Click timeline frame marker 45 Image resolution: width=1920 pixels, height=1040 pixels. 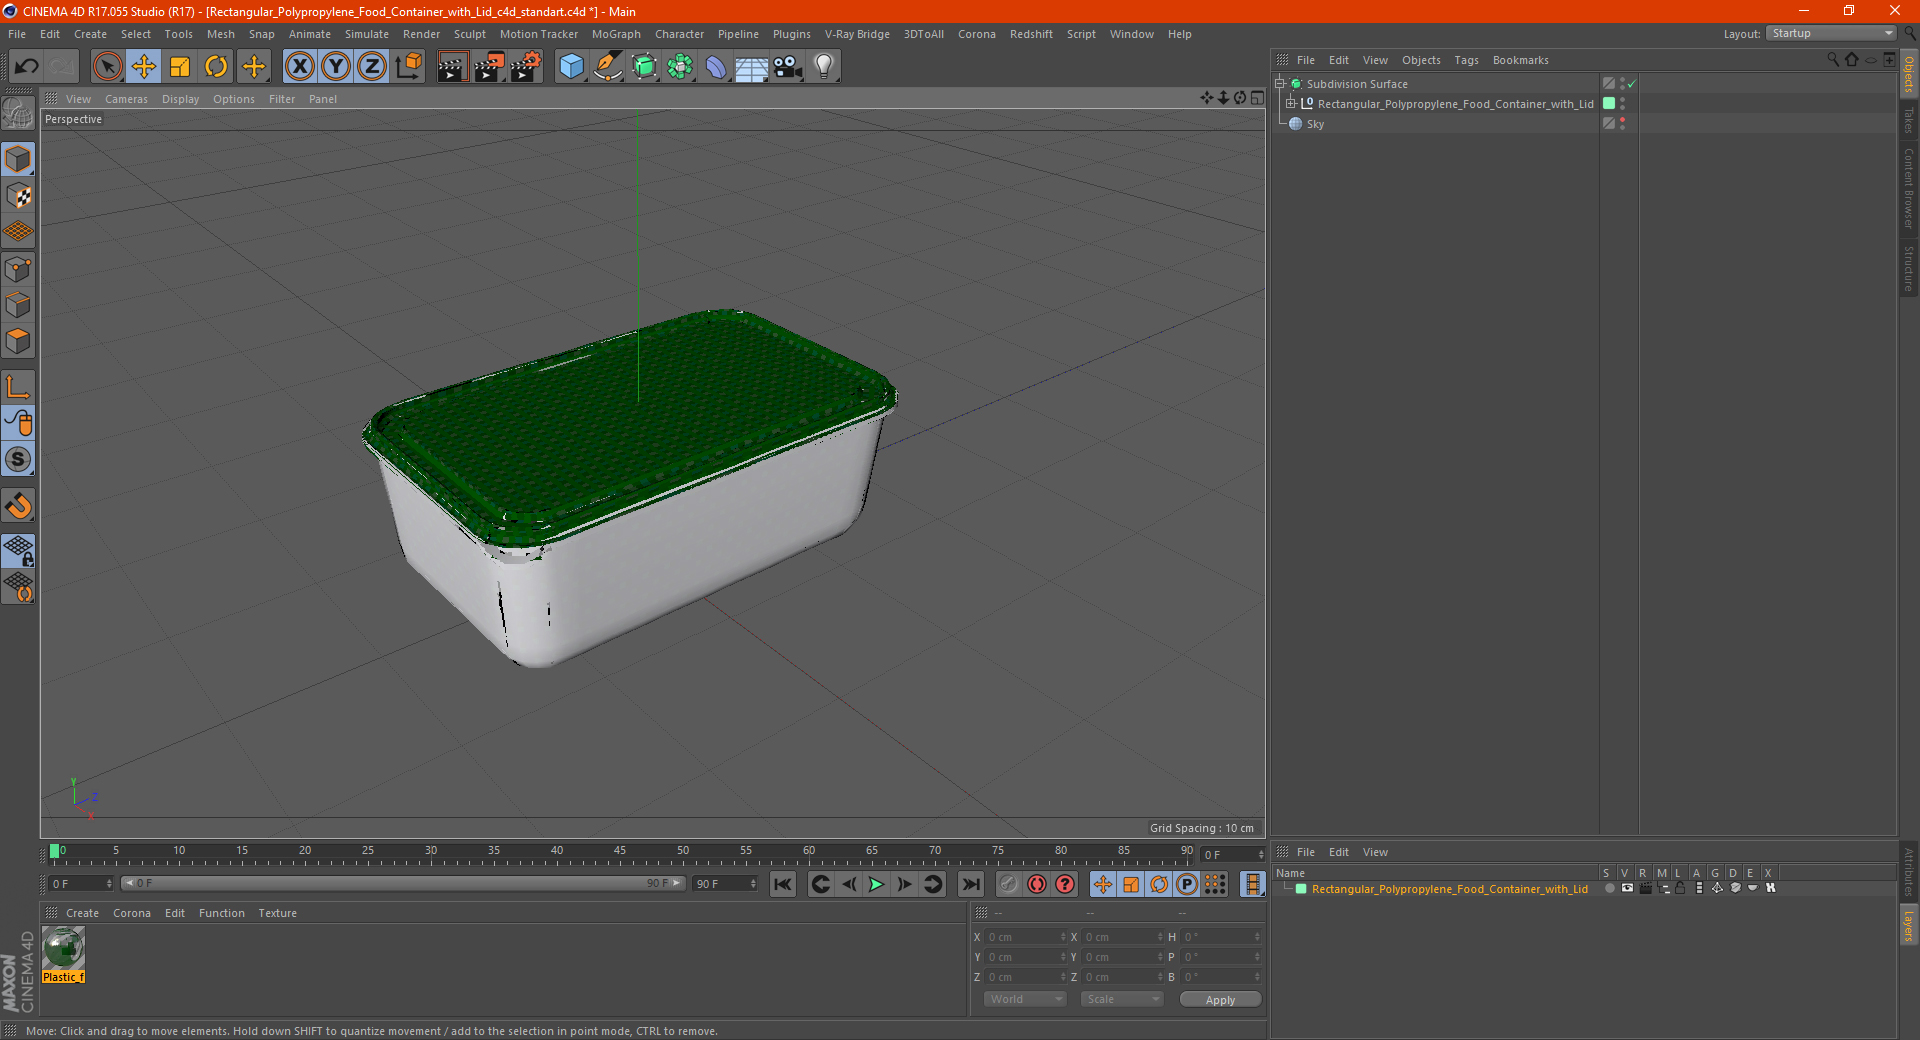620,851
